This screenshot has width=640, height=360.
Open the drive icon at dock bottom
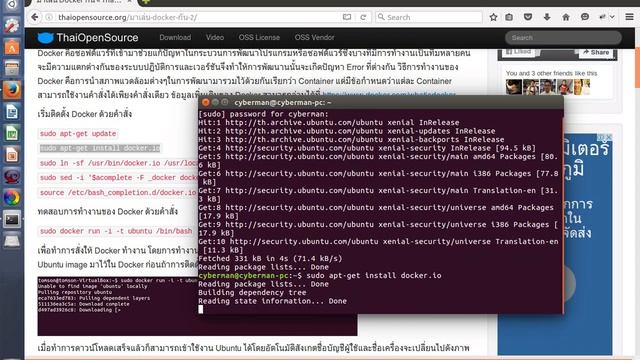[x=12, y=242]
